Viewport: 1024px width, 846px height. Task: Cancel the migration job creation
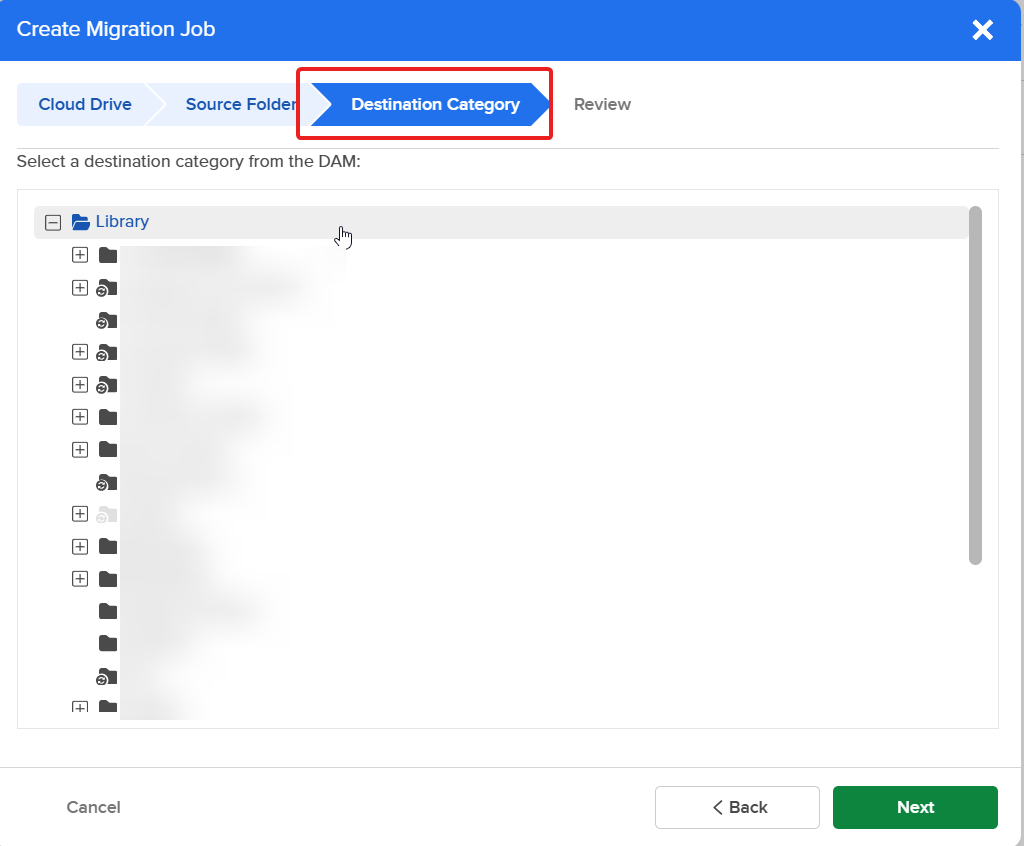click(x=93, y=807)
